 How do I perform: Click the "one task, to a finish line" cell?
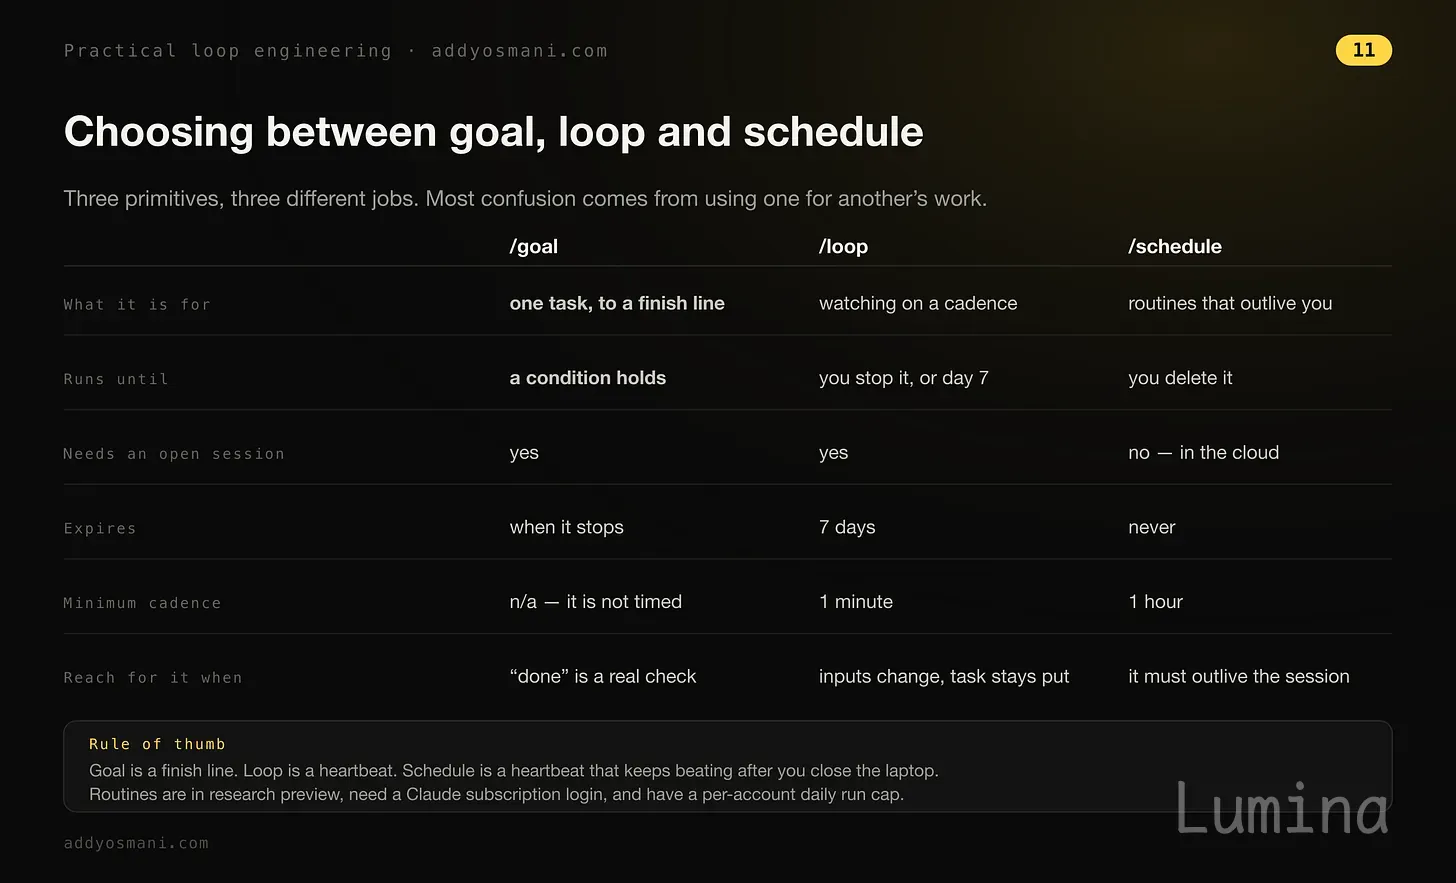tap(617, 303)
